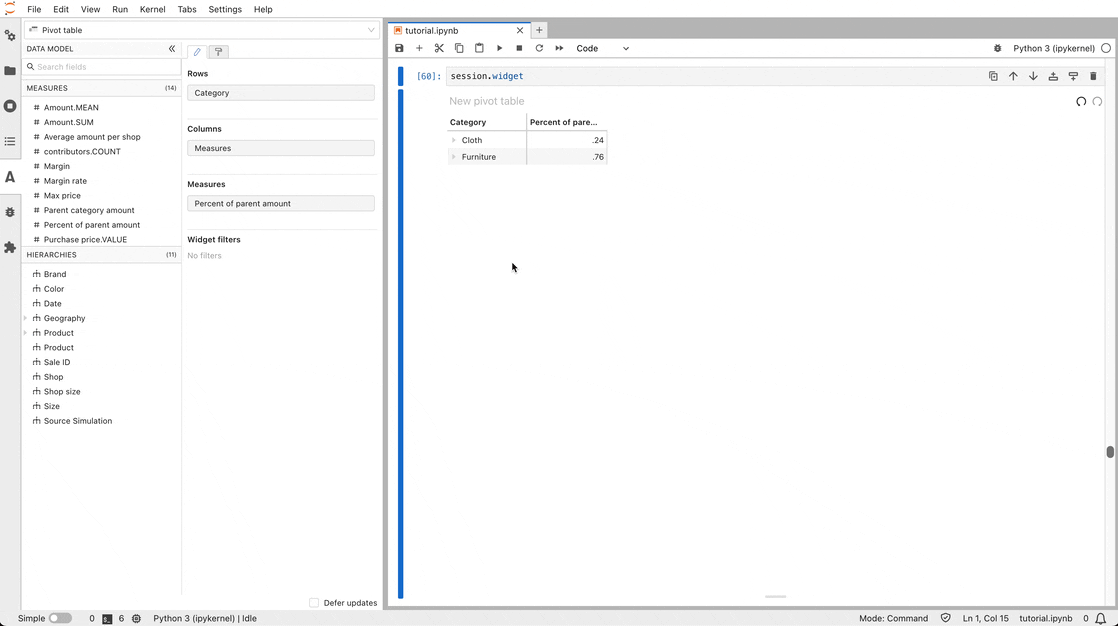Move the cell down with arrow icon
Image resolution: width=1118 pixels, height=626 pixels.
(1033, 76)
